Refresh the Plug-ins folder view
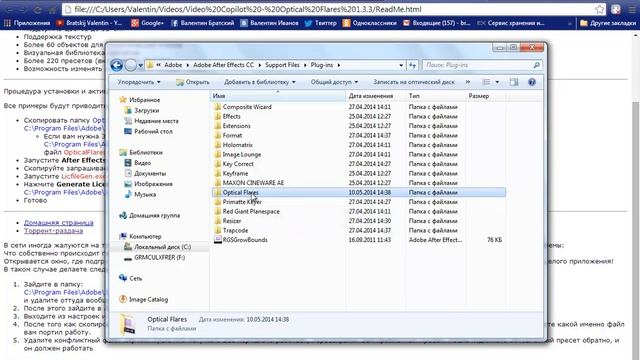 pyautogui.click(x=413, y=65)
